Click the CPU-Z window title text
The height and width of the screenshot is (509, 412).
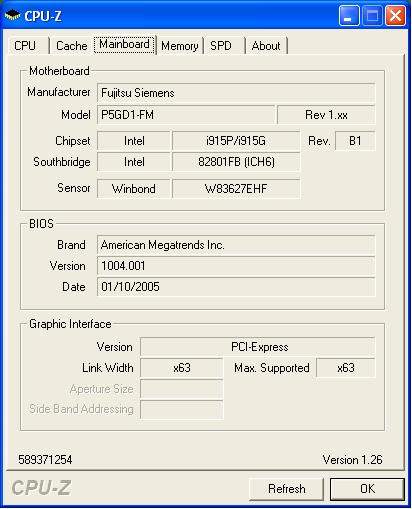click(43, 16)
